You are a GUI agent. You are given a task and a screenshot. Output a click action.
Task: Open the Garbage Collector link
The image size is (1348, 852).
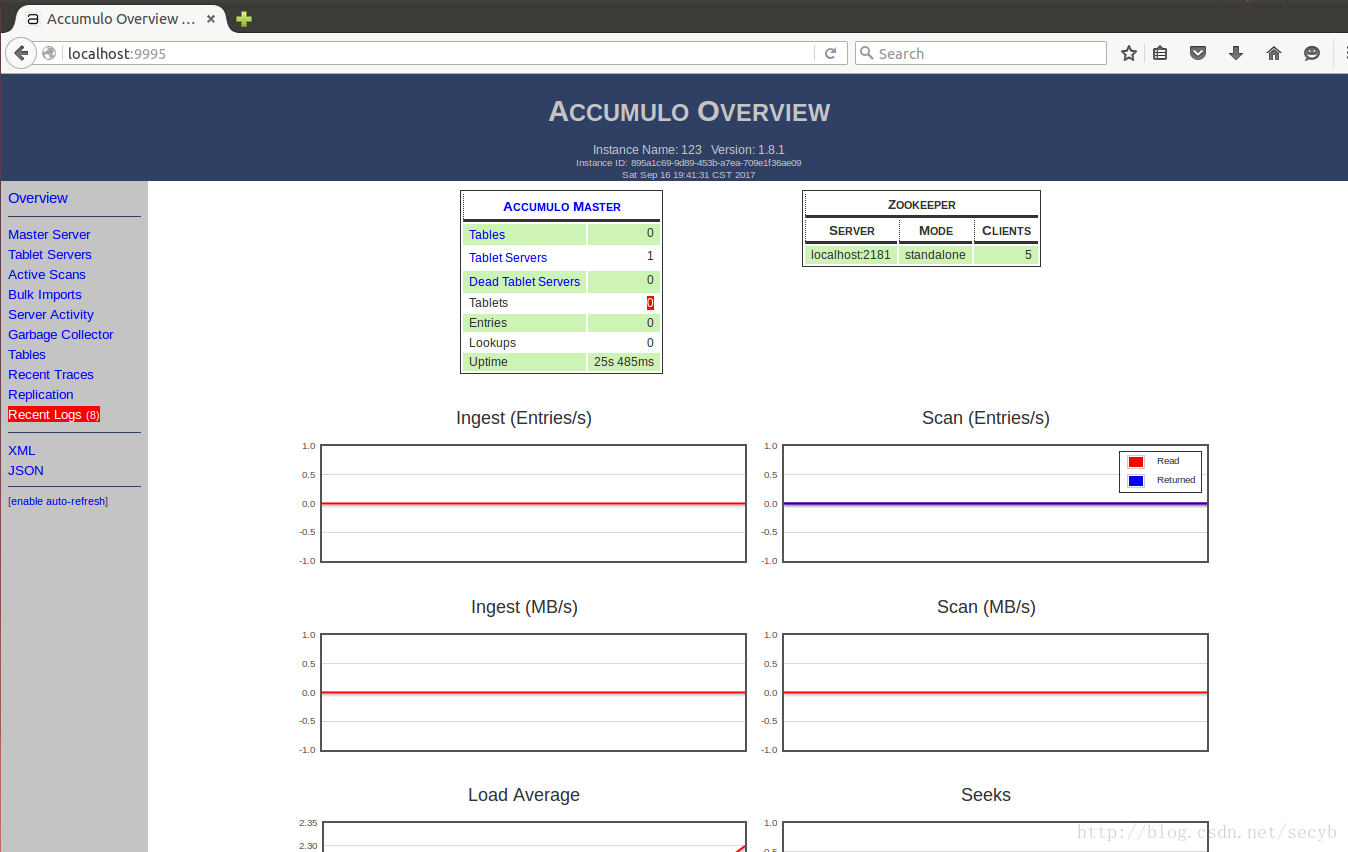tap(61, 334)
